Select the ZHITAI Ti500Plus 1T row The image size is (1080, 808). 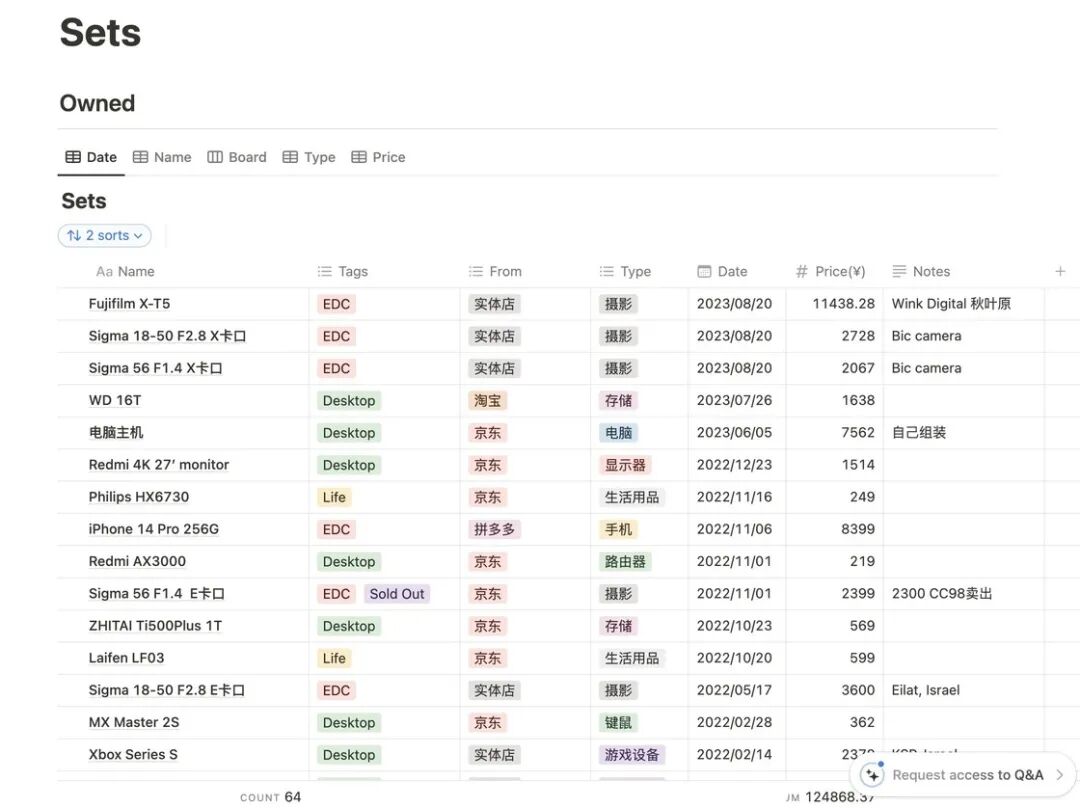pos(156,625)
